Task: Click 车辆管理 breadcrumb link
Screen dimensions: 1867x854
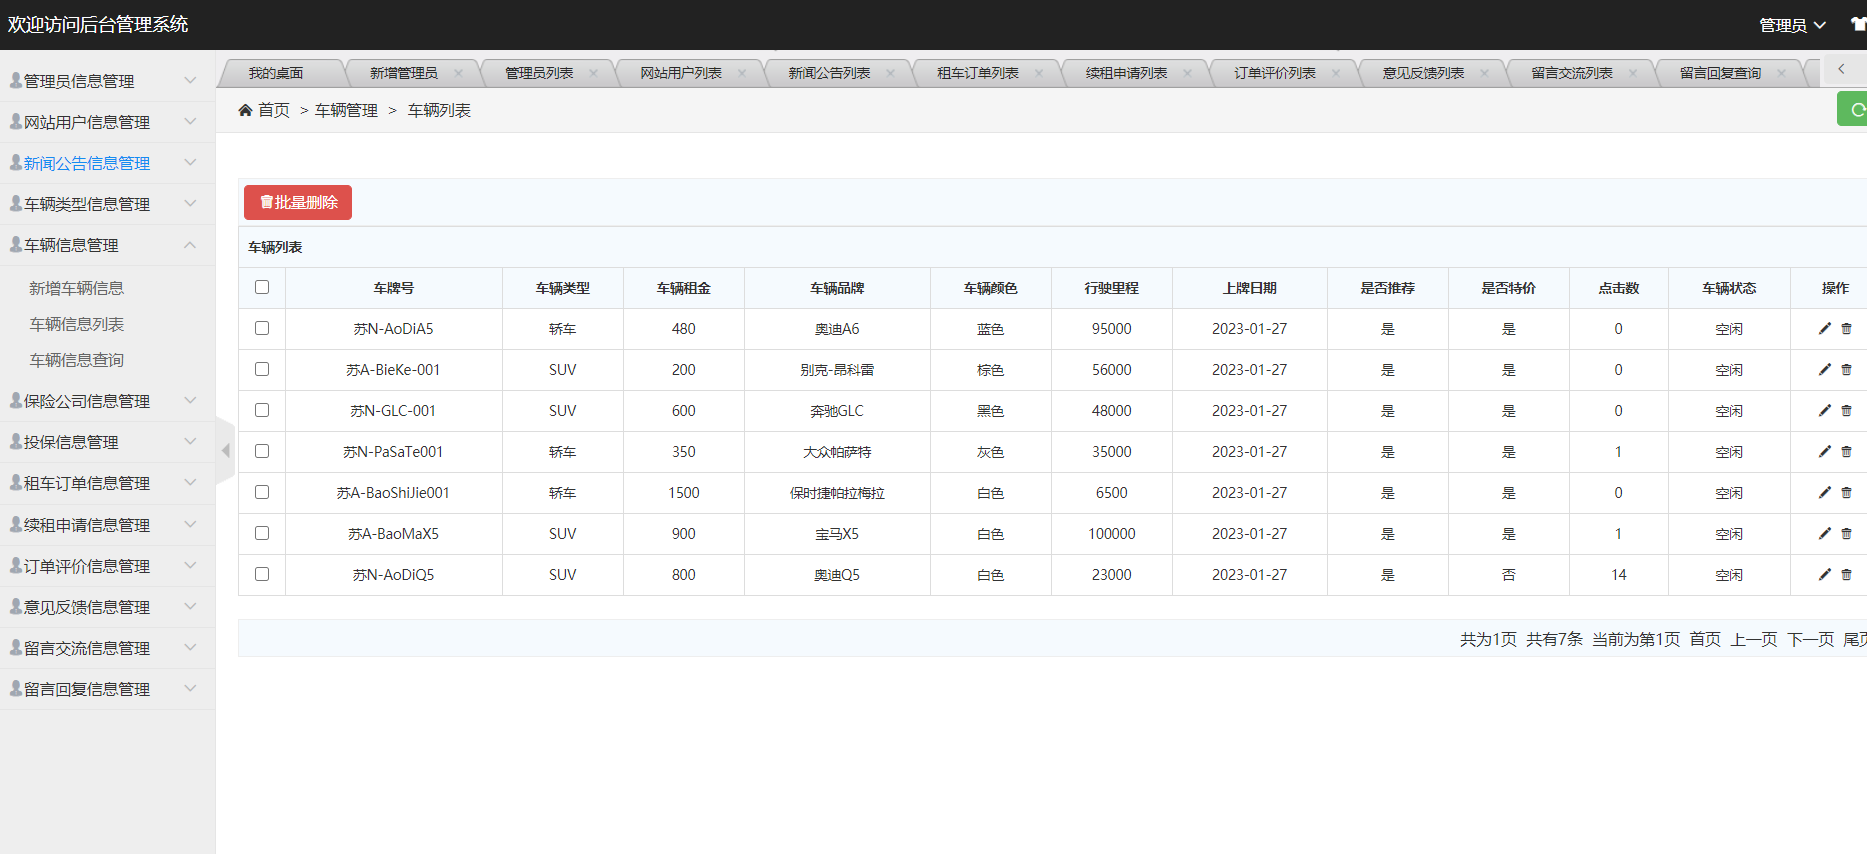Action: click(x=346, y=110)
